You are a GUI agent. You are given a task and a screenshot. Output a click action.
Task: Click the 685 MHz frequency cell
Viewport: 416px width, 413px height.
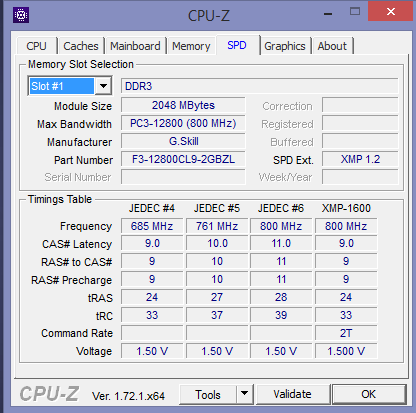coord(152,226)
